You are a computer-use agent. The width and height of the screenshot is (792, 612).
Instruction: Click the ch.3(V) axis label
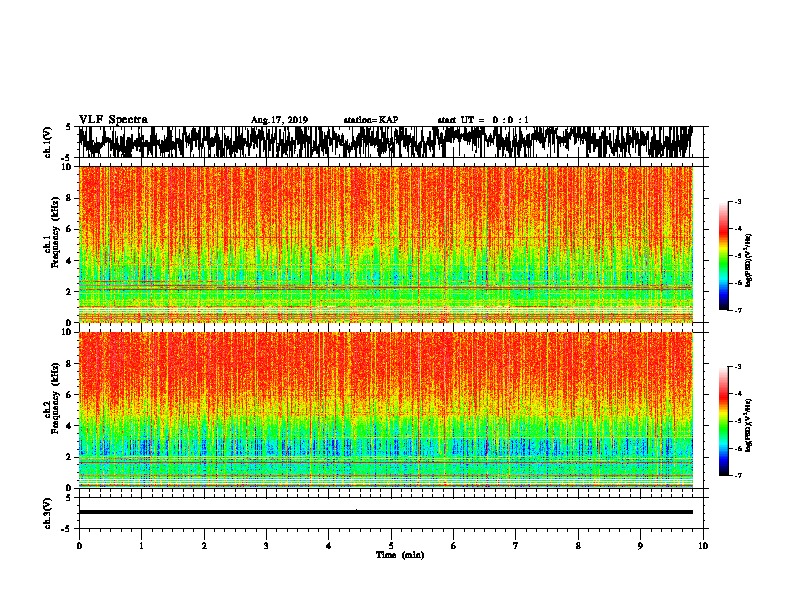[48, 514]
